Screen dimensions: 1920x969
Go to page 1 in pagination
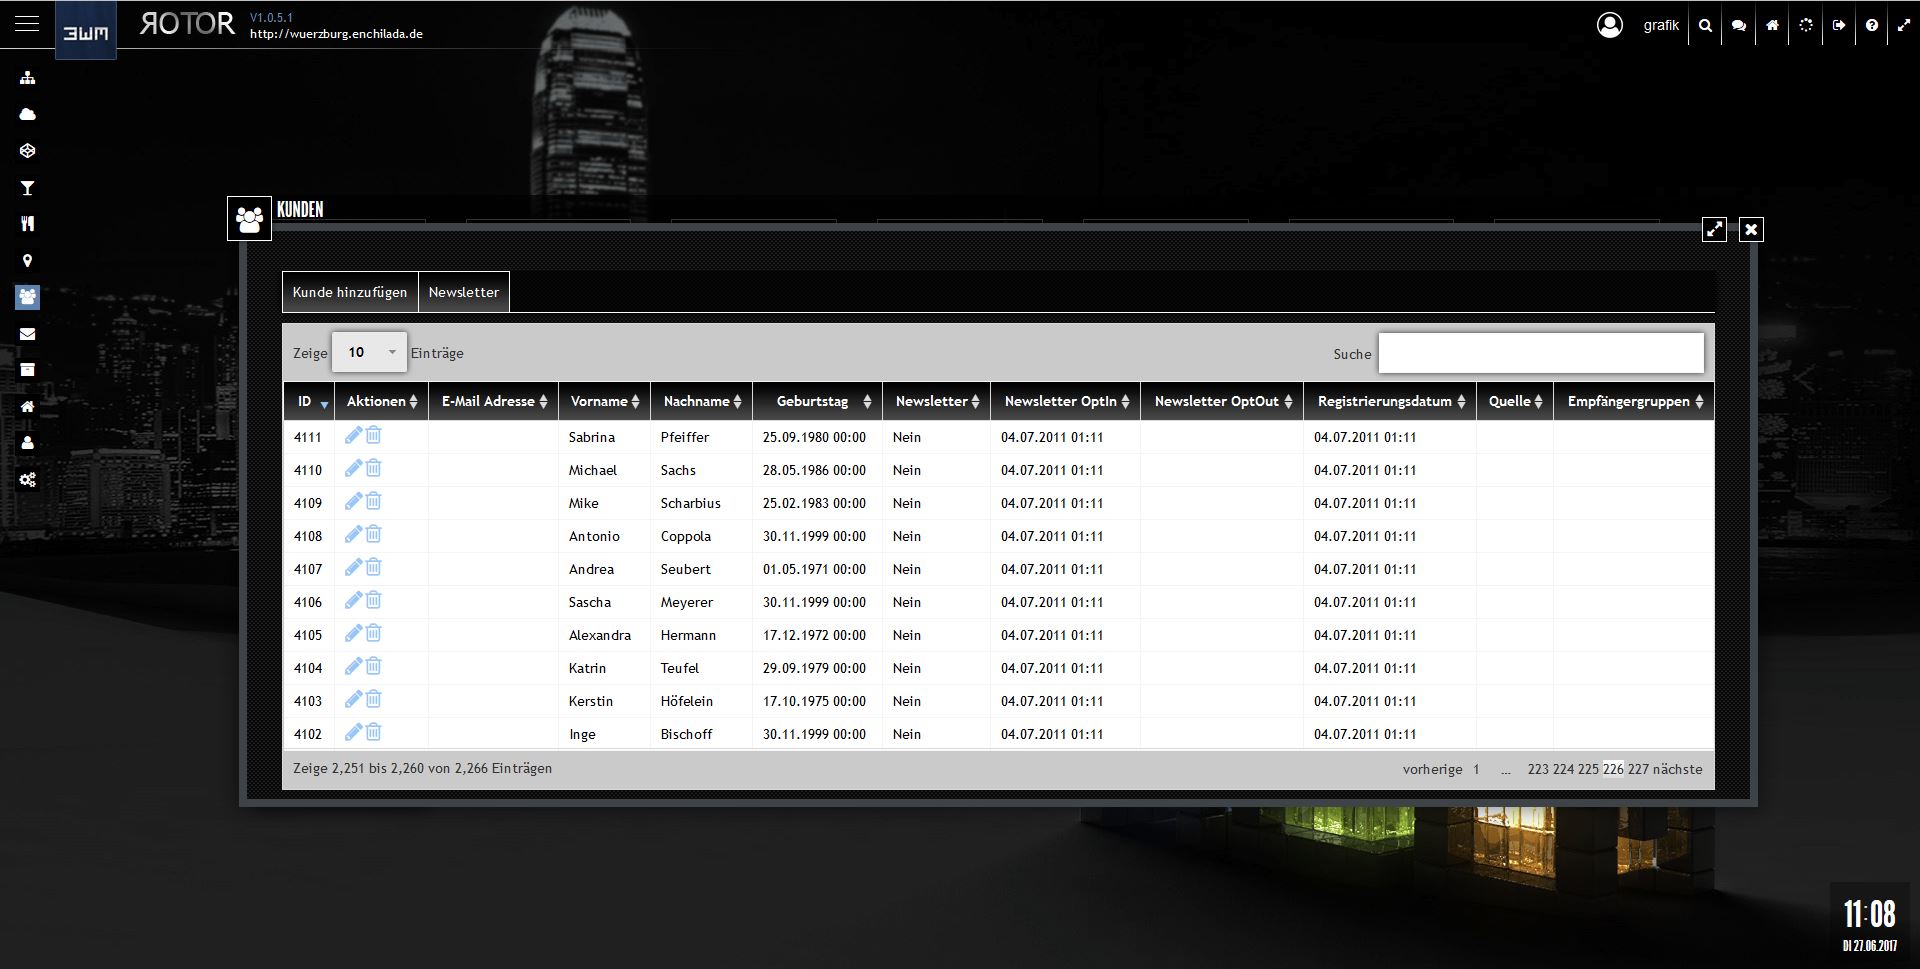point(1475,769)
